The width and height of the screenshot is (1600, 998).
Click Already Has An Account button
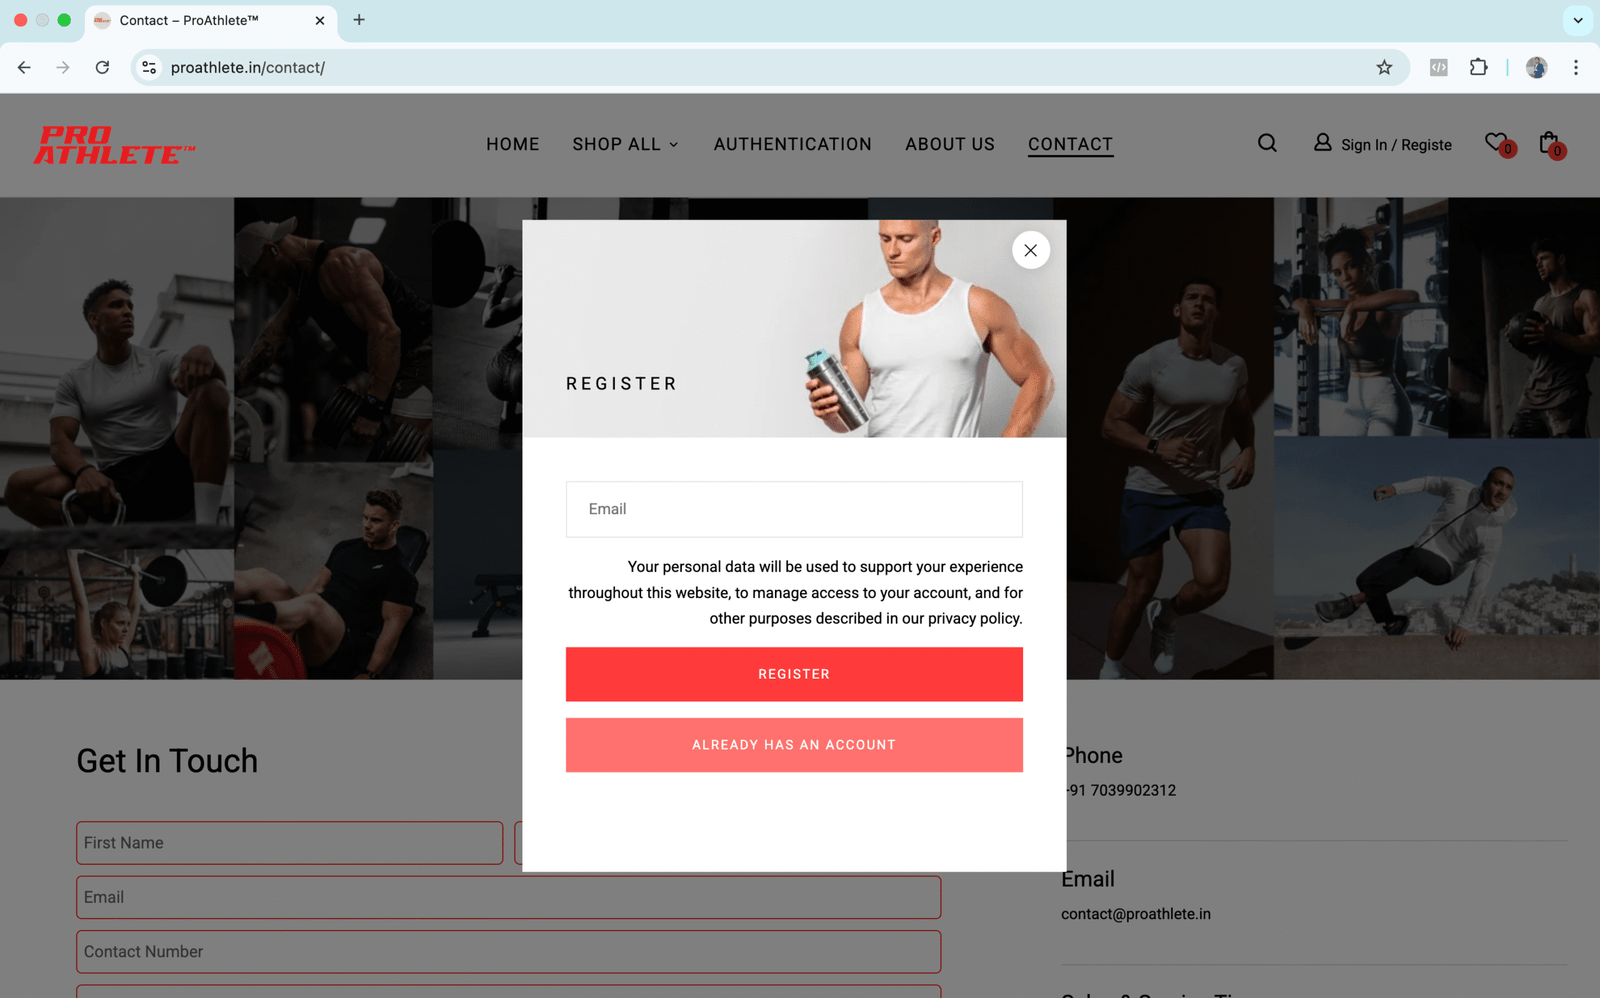pyautogui.click(x=794, y=745)
